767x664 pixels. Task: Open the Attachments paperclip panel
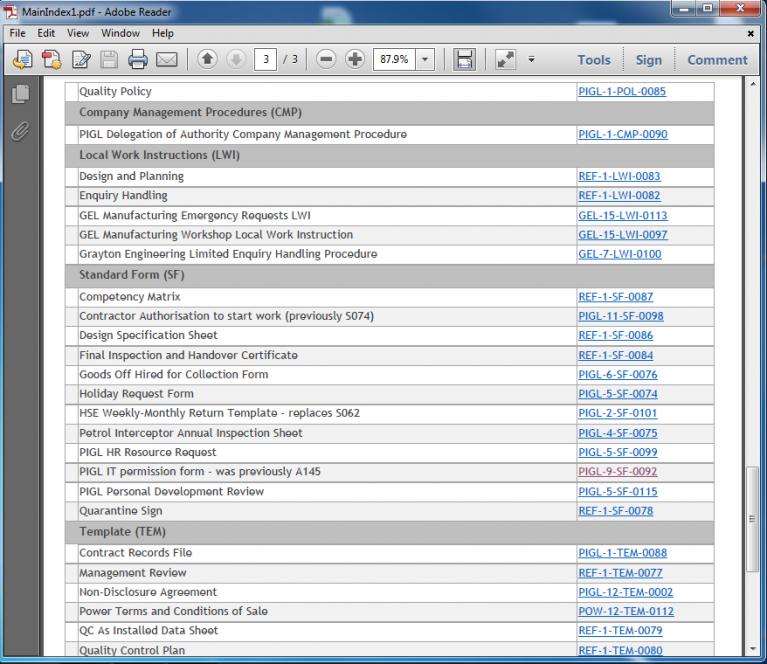tap(21, 131)
